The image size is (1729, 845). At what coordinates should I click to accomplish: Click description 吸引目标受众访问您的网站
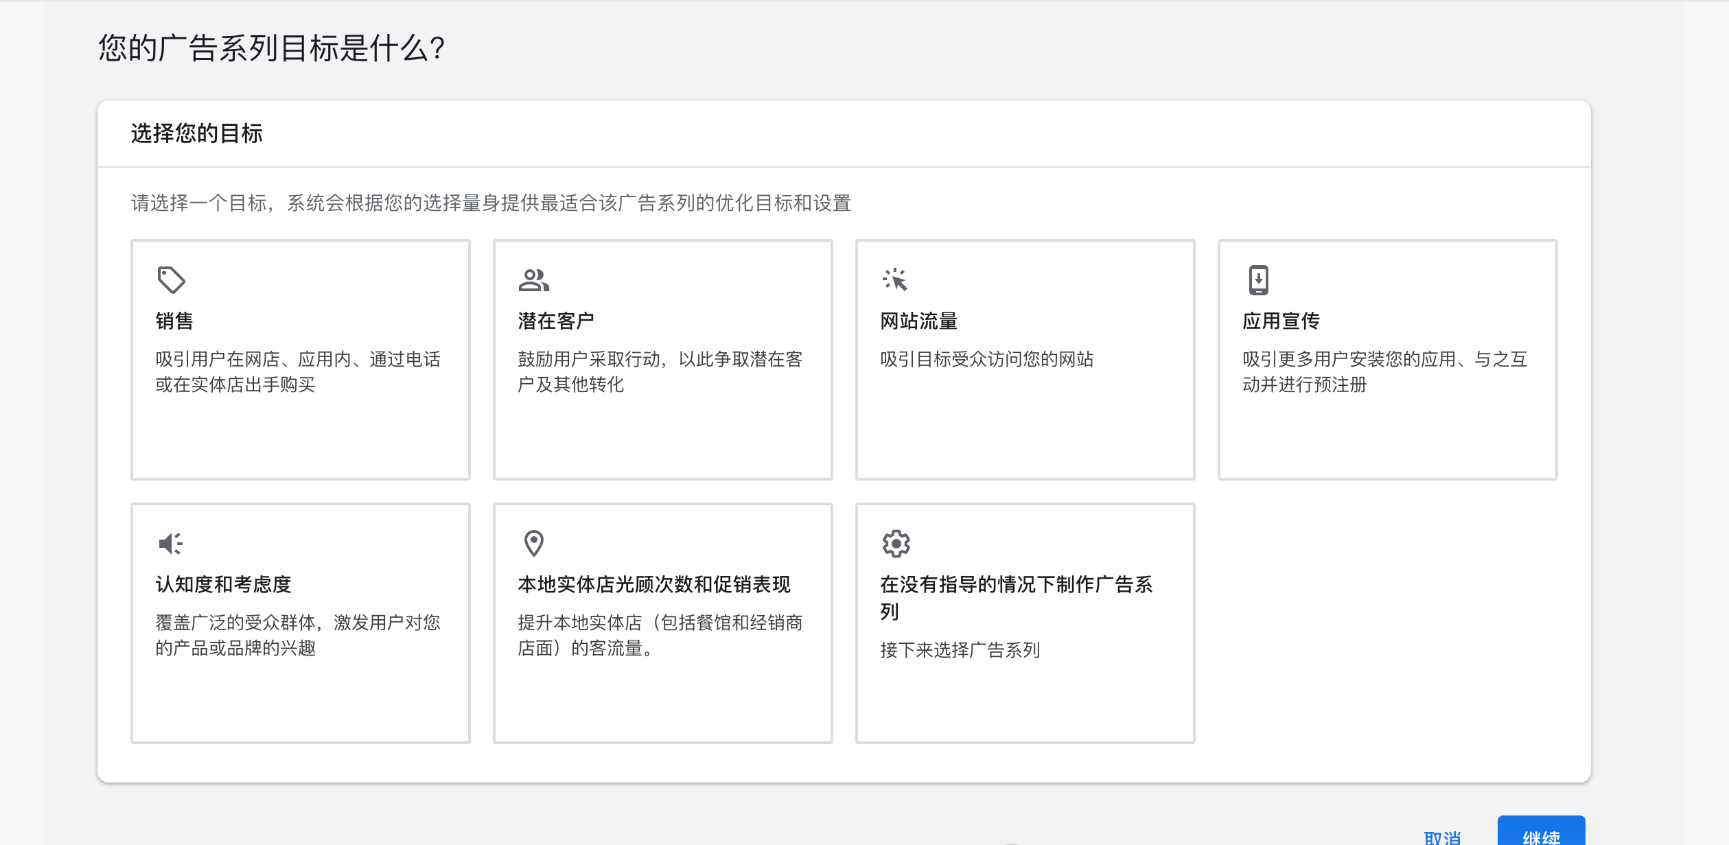coord(987,359)
